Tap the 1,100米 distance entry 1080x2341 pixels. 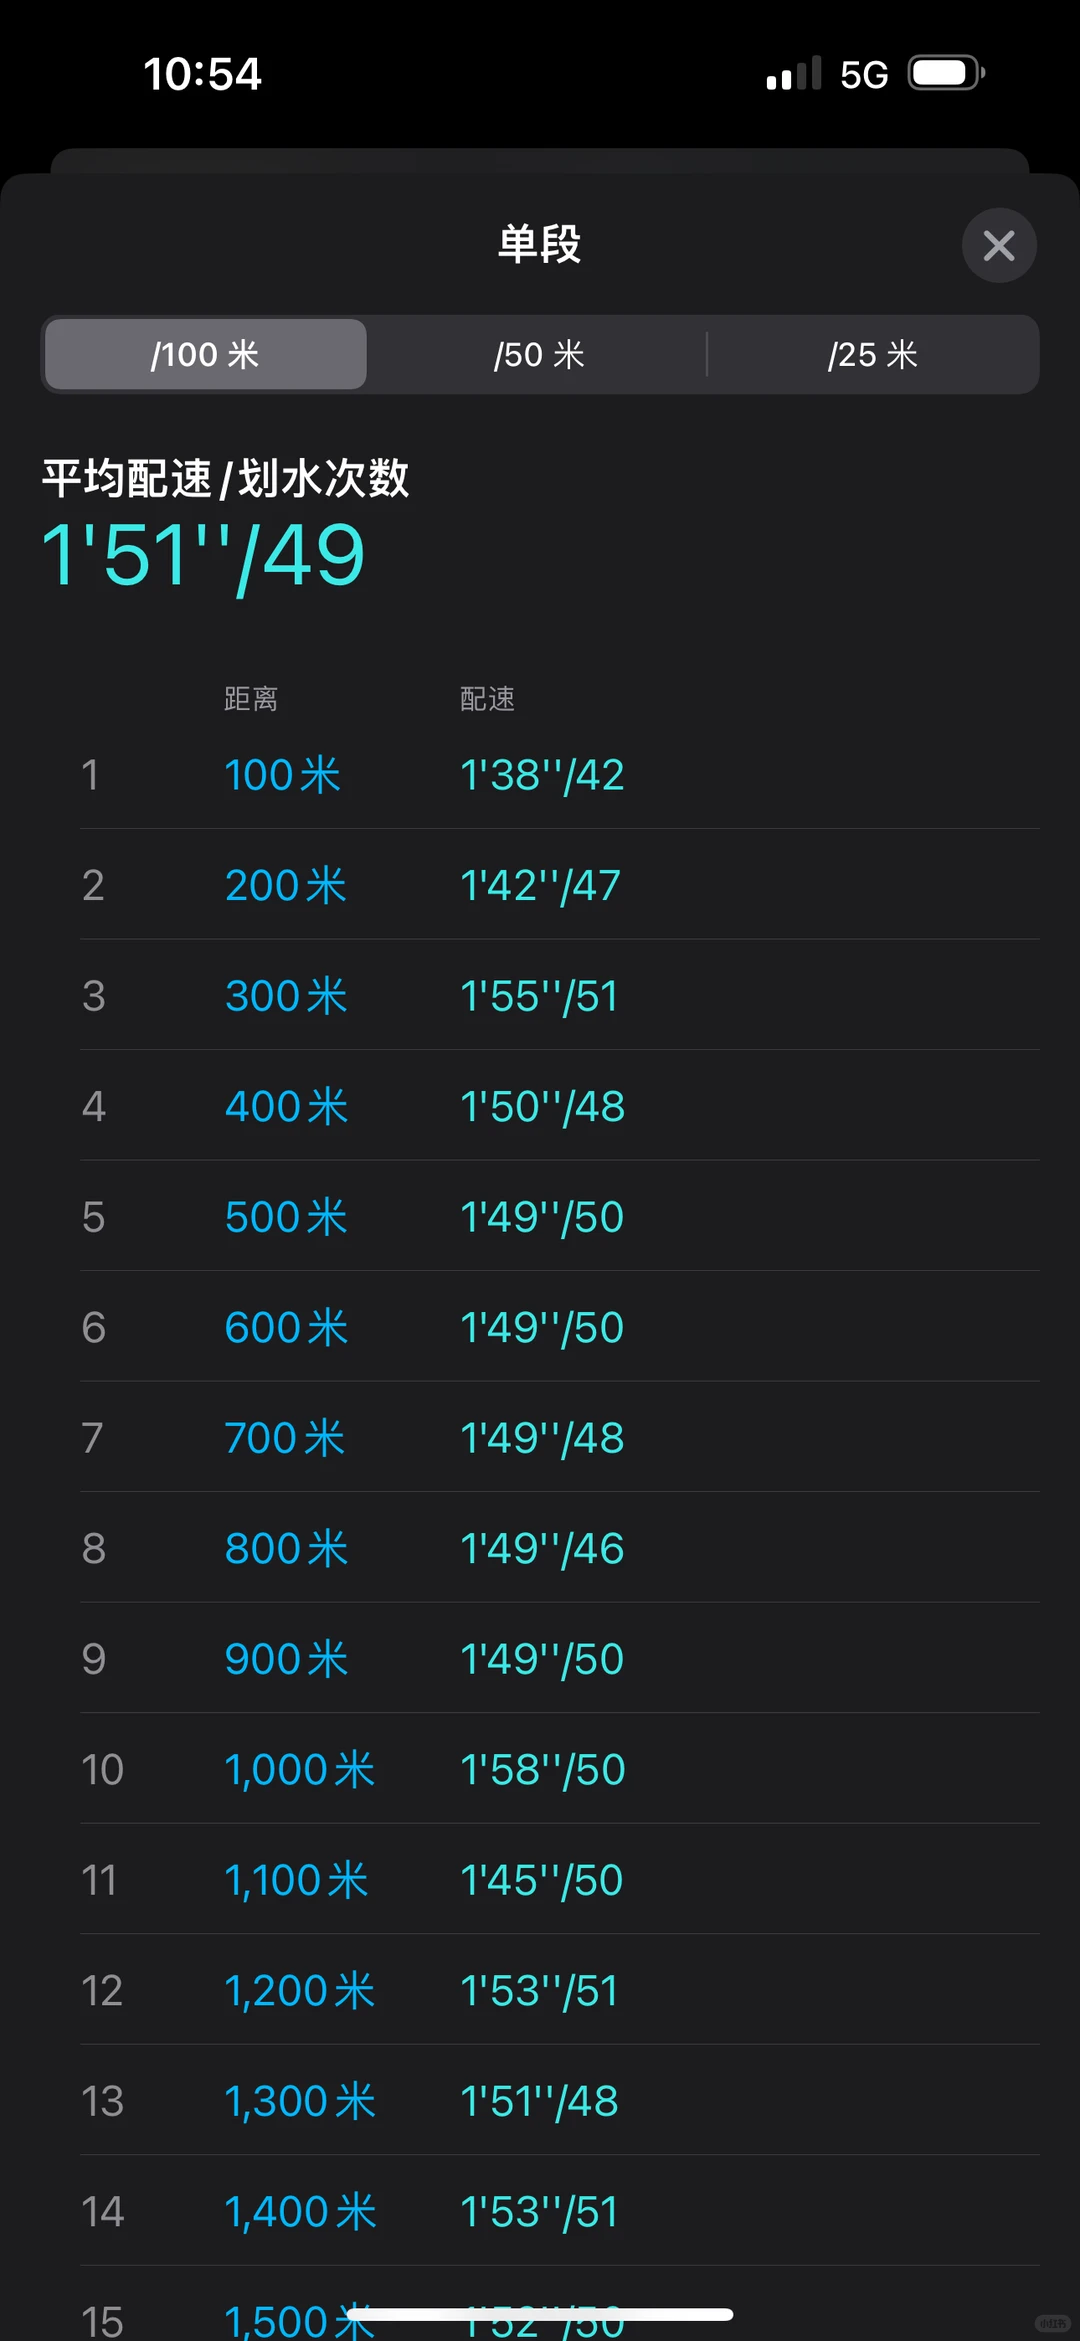click(x=296, y=1880)
